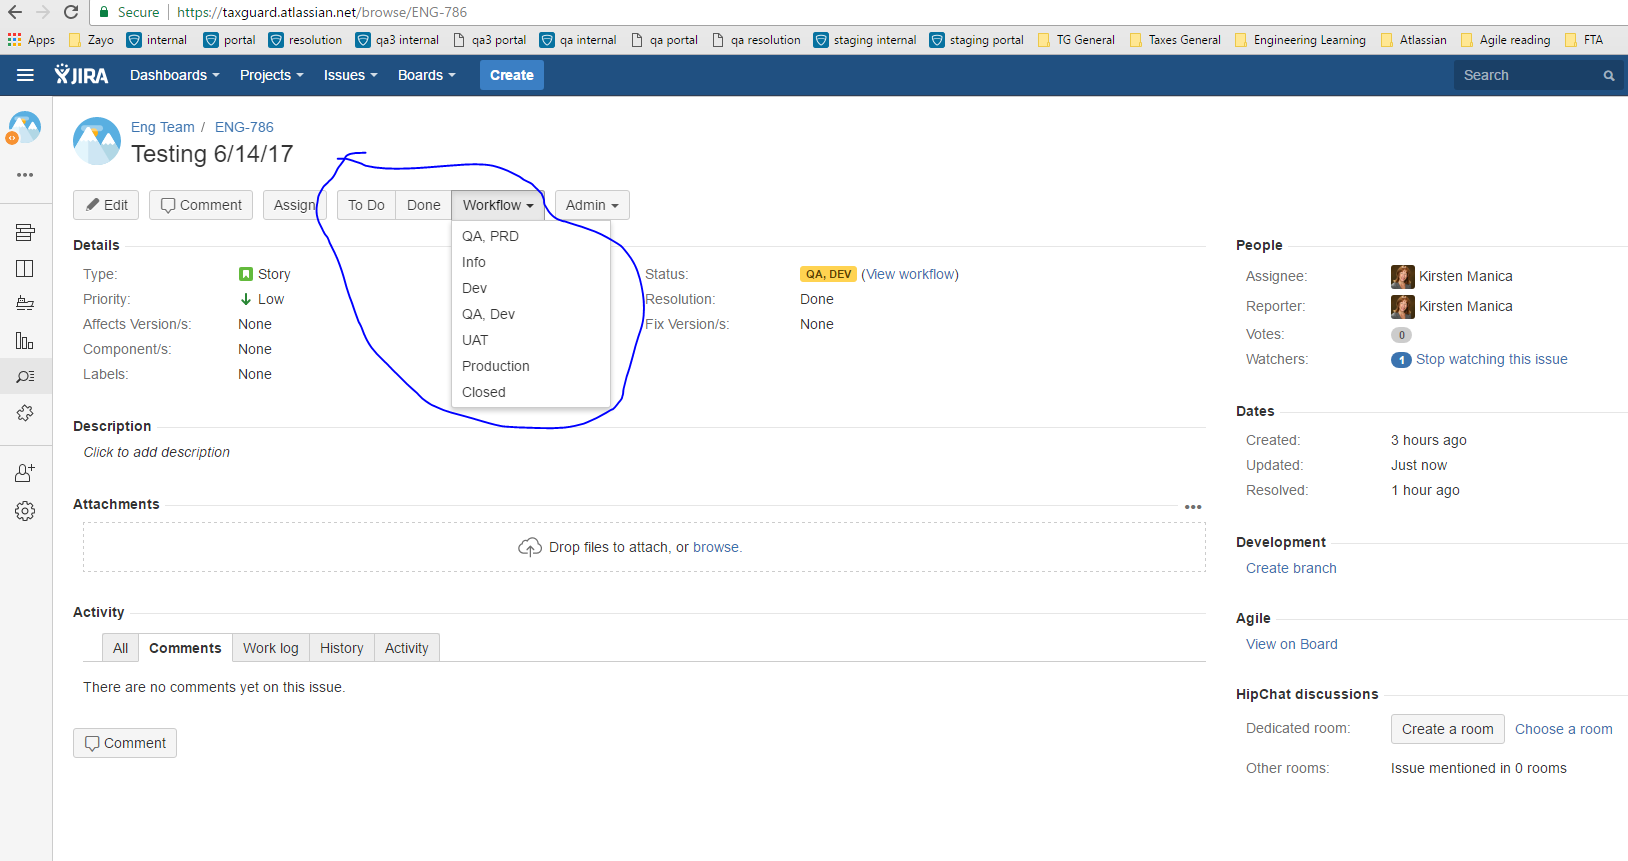Viewport: 1628px width, 861px height.
Task: Choose the UAT workflow transition
Action: (x=531, y=340)
